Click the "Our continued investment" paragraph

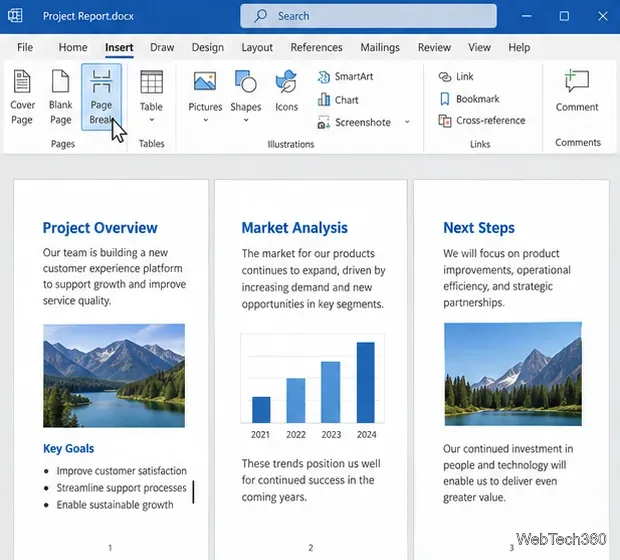508,473
